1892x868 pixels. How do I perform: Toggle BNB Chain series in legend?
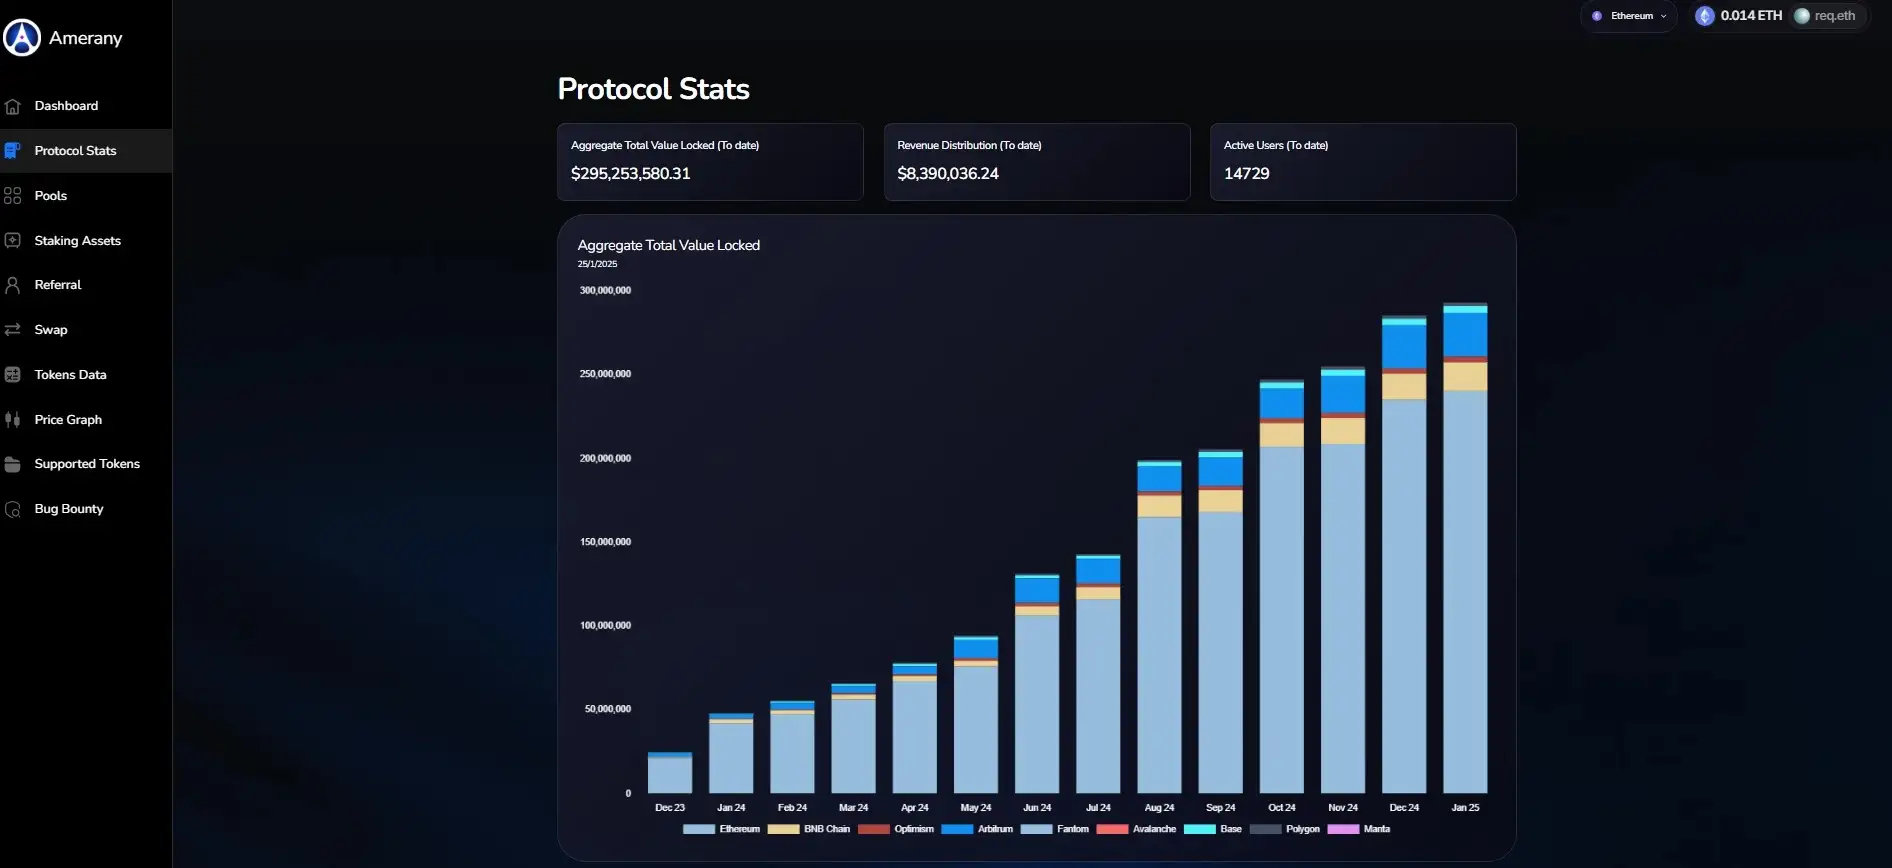coord(826,829)
